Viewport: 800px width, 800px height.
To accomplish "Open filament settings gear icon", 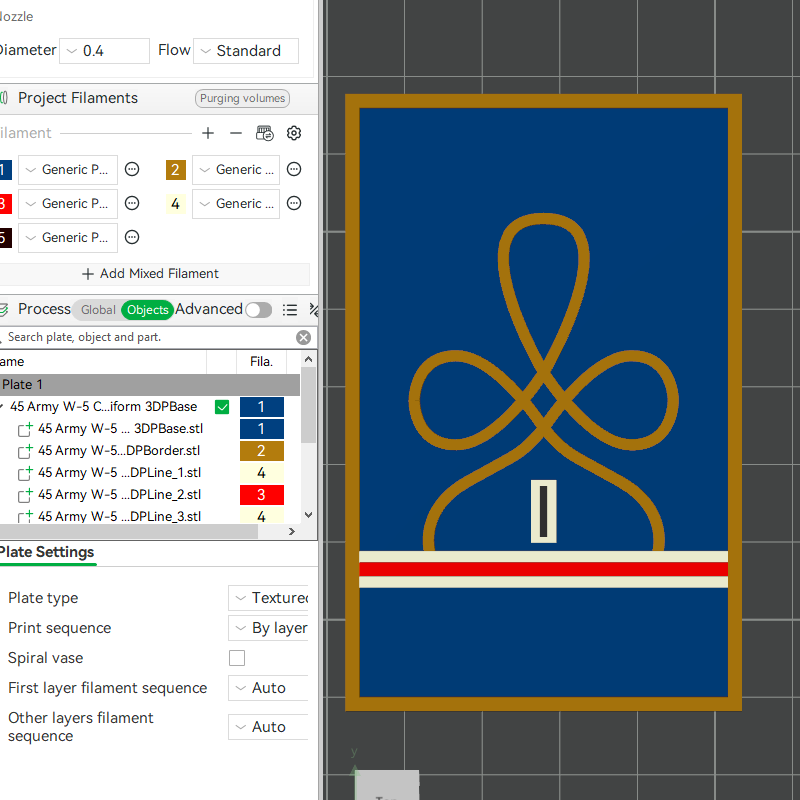I will pyautogui.click(x=294, y=133).
